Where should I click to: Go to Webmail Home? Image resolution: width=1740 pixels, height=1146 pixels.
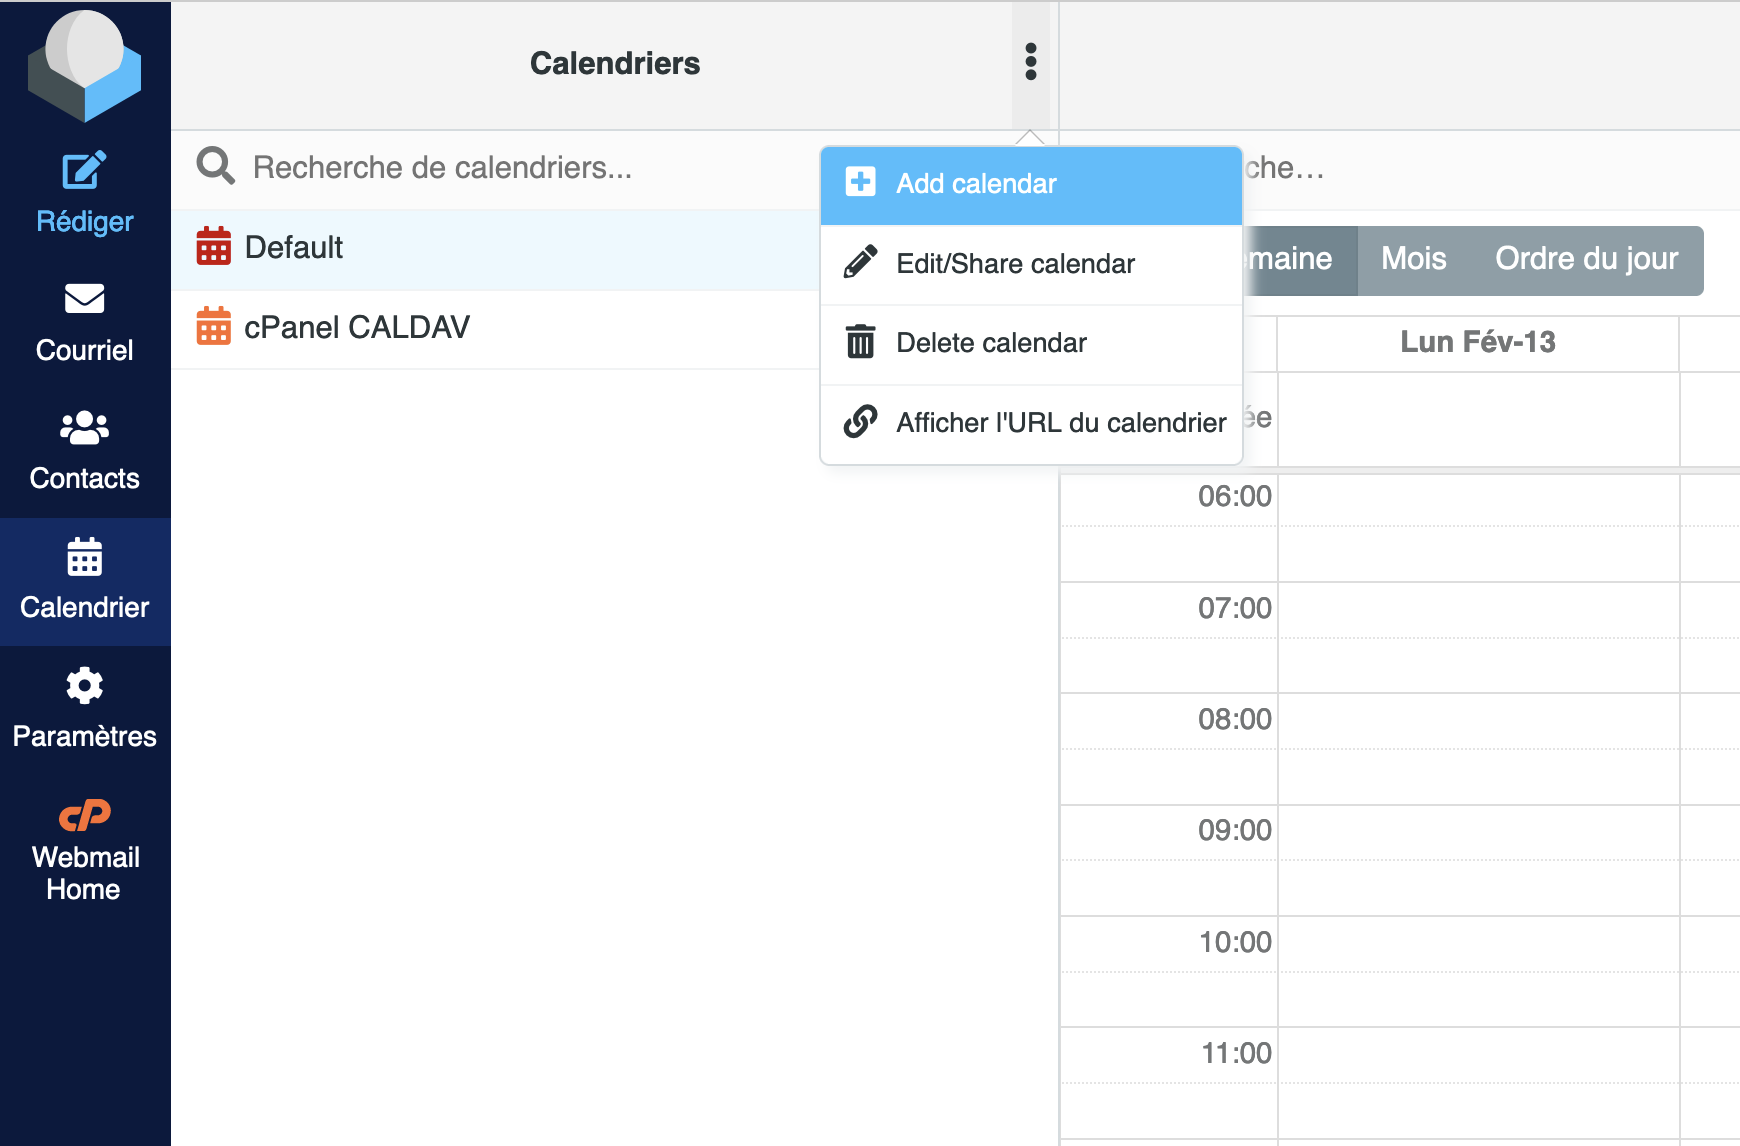coord(85,851)
